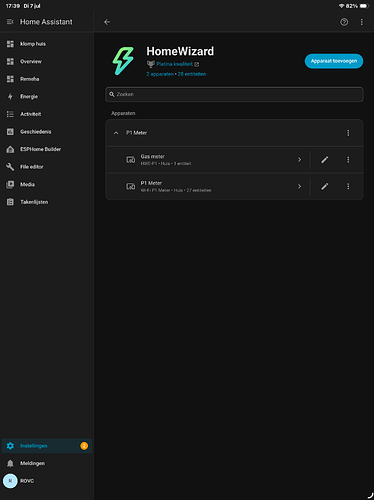The height and width of the screenshot is (500, 374).
Task: Open the top-right overflow menu
Action: tap(362, 22)
